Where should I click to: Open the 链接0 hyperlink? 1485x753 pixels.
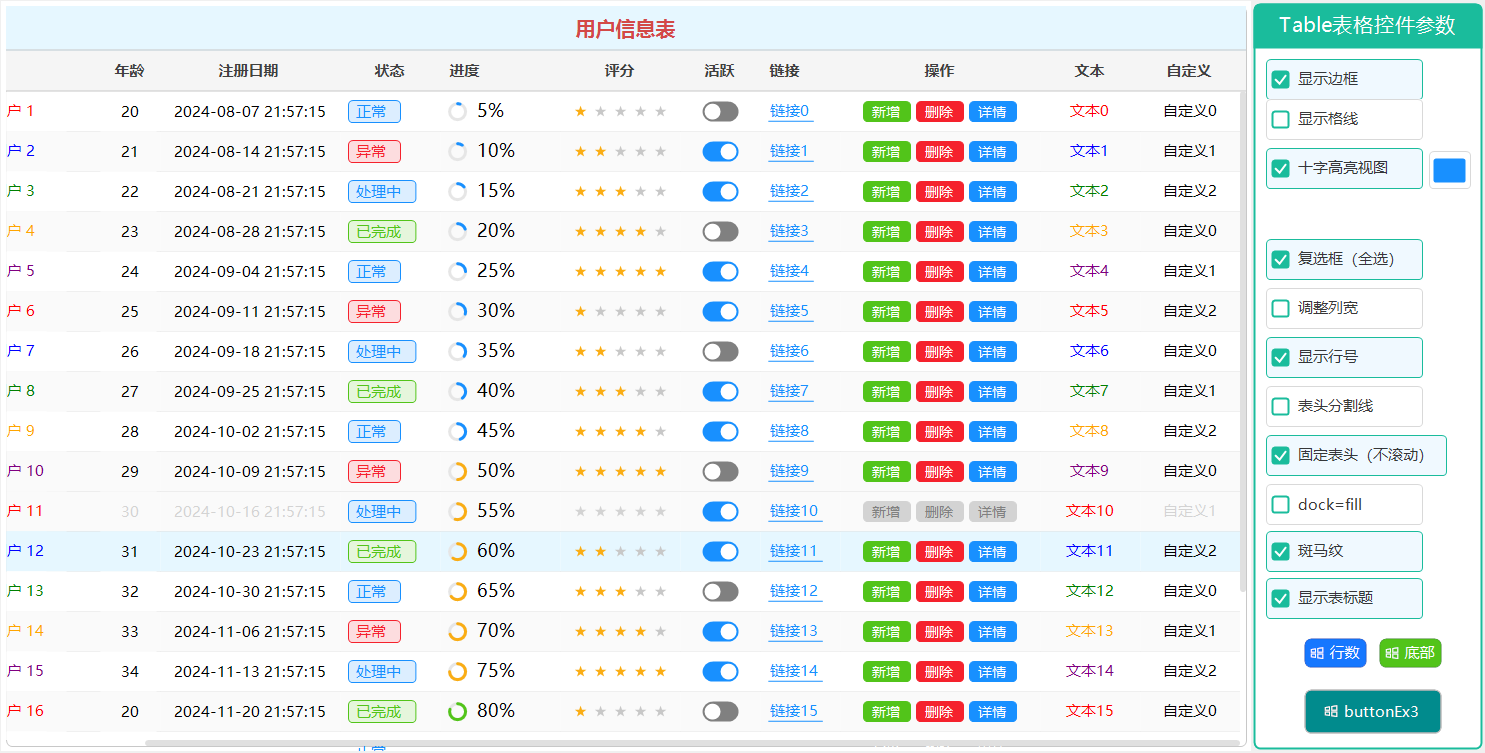(x=789, y=111)
